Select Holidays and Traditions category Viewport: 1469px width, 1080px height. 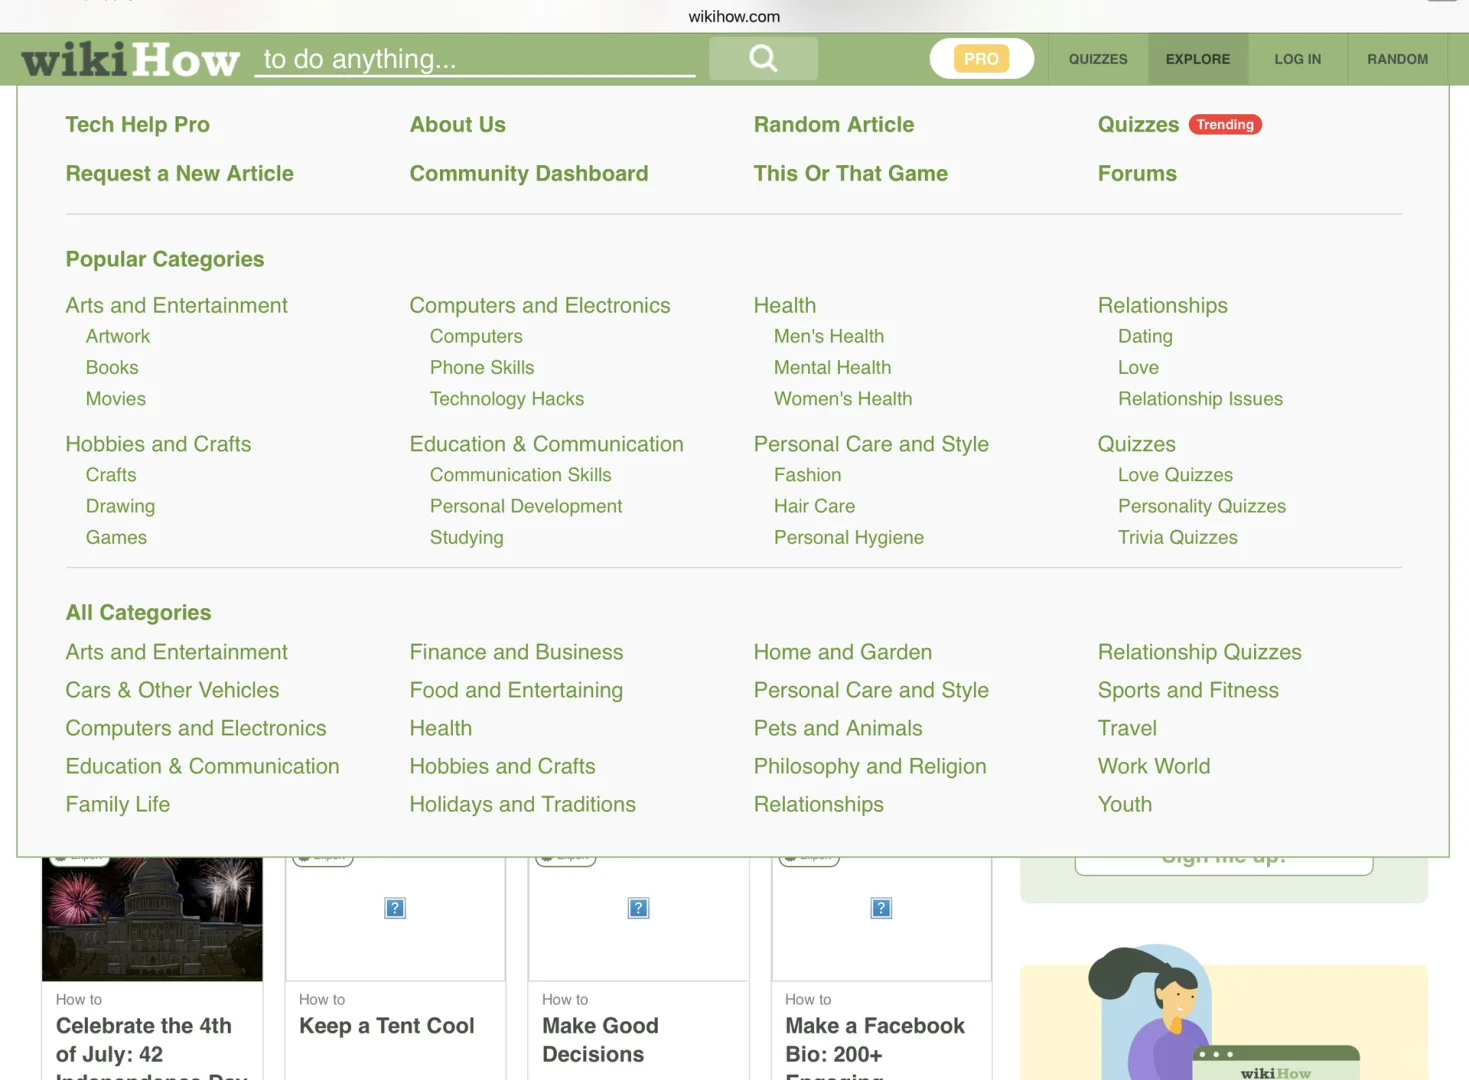coord(522,804)
